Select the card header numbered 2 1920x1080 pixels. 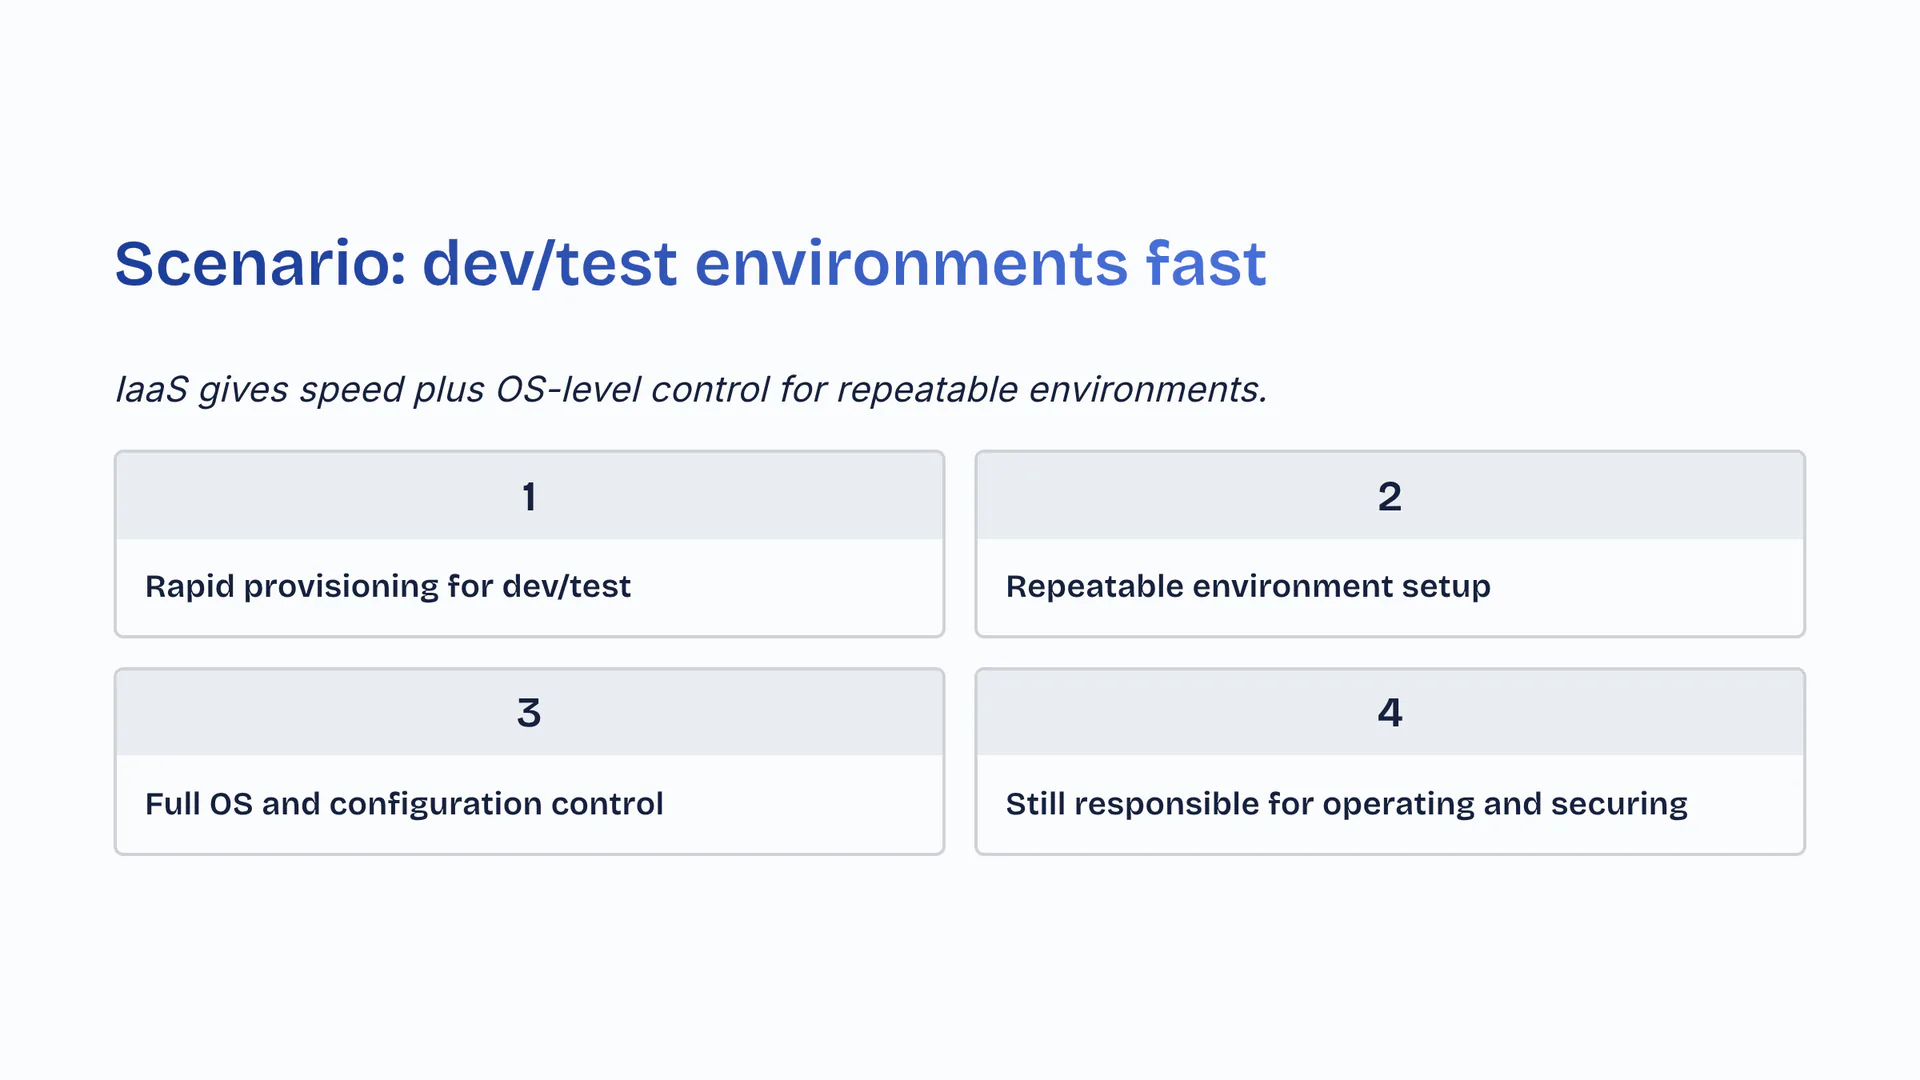pos(1389,496)
